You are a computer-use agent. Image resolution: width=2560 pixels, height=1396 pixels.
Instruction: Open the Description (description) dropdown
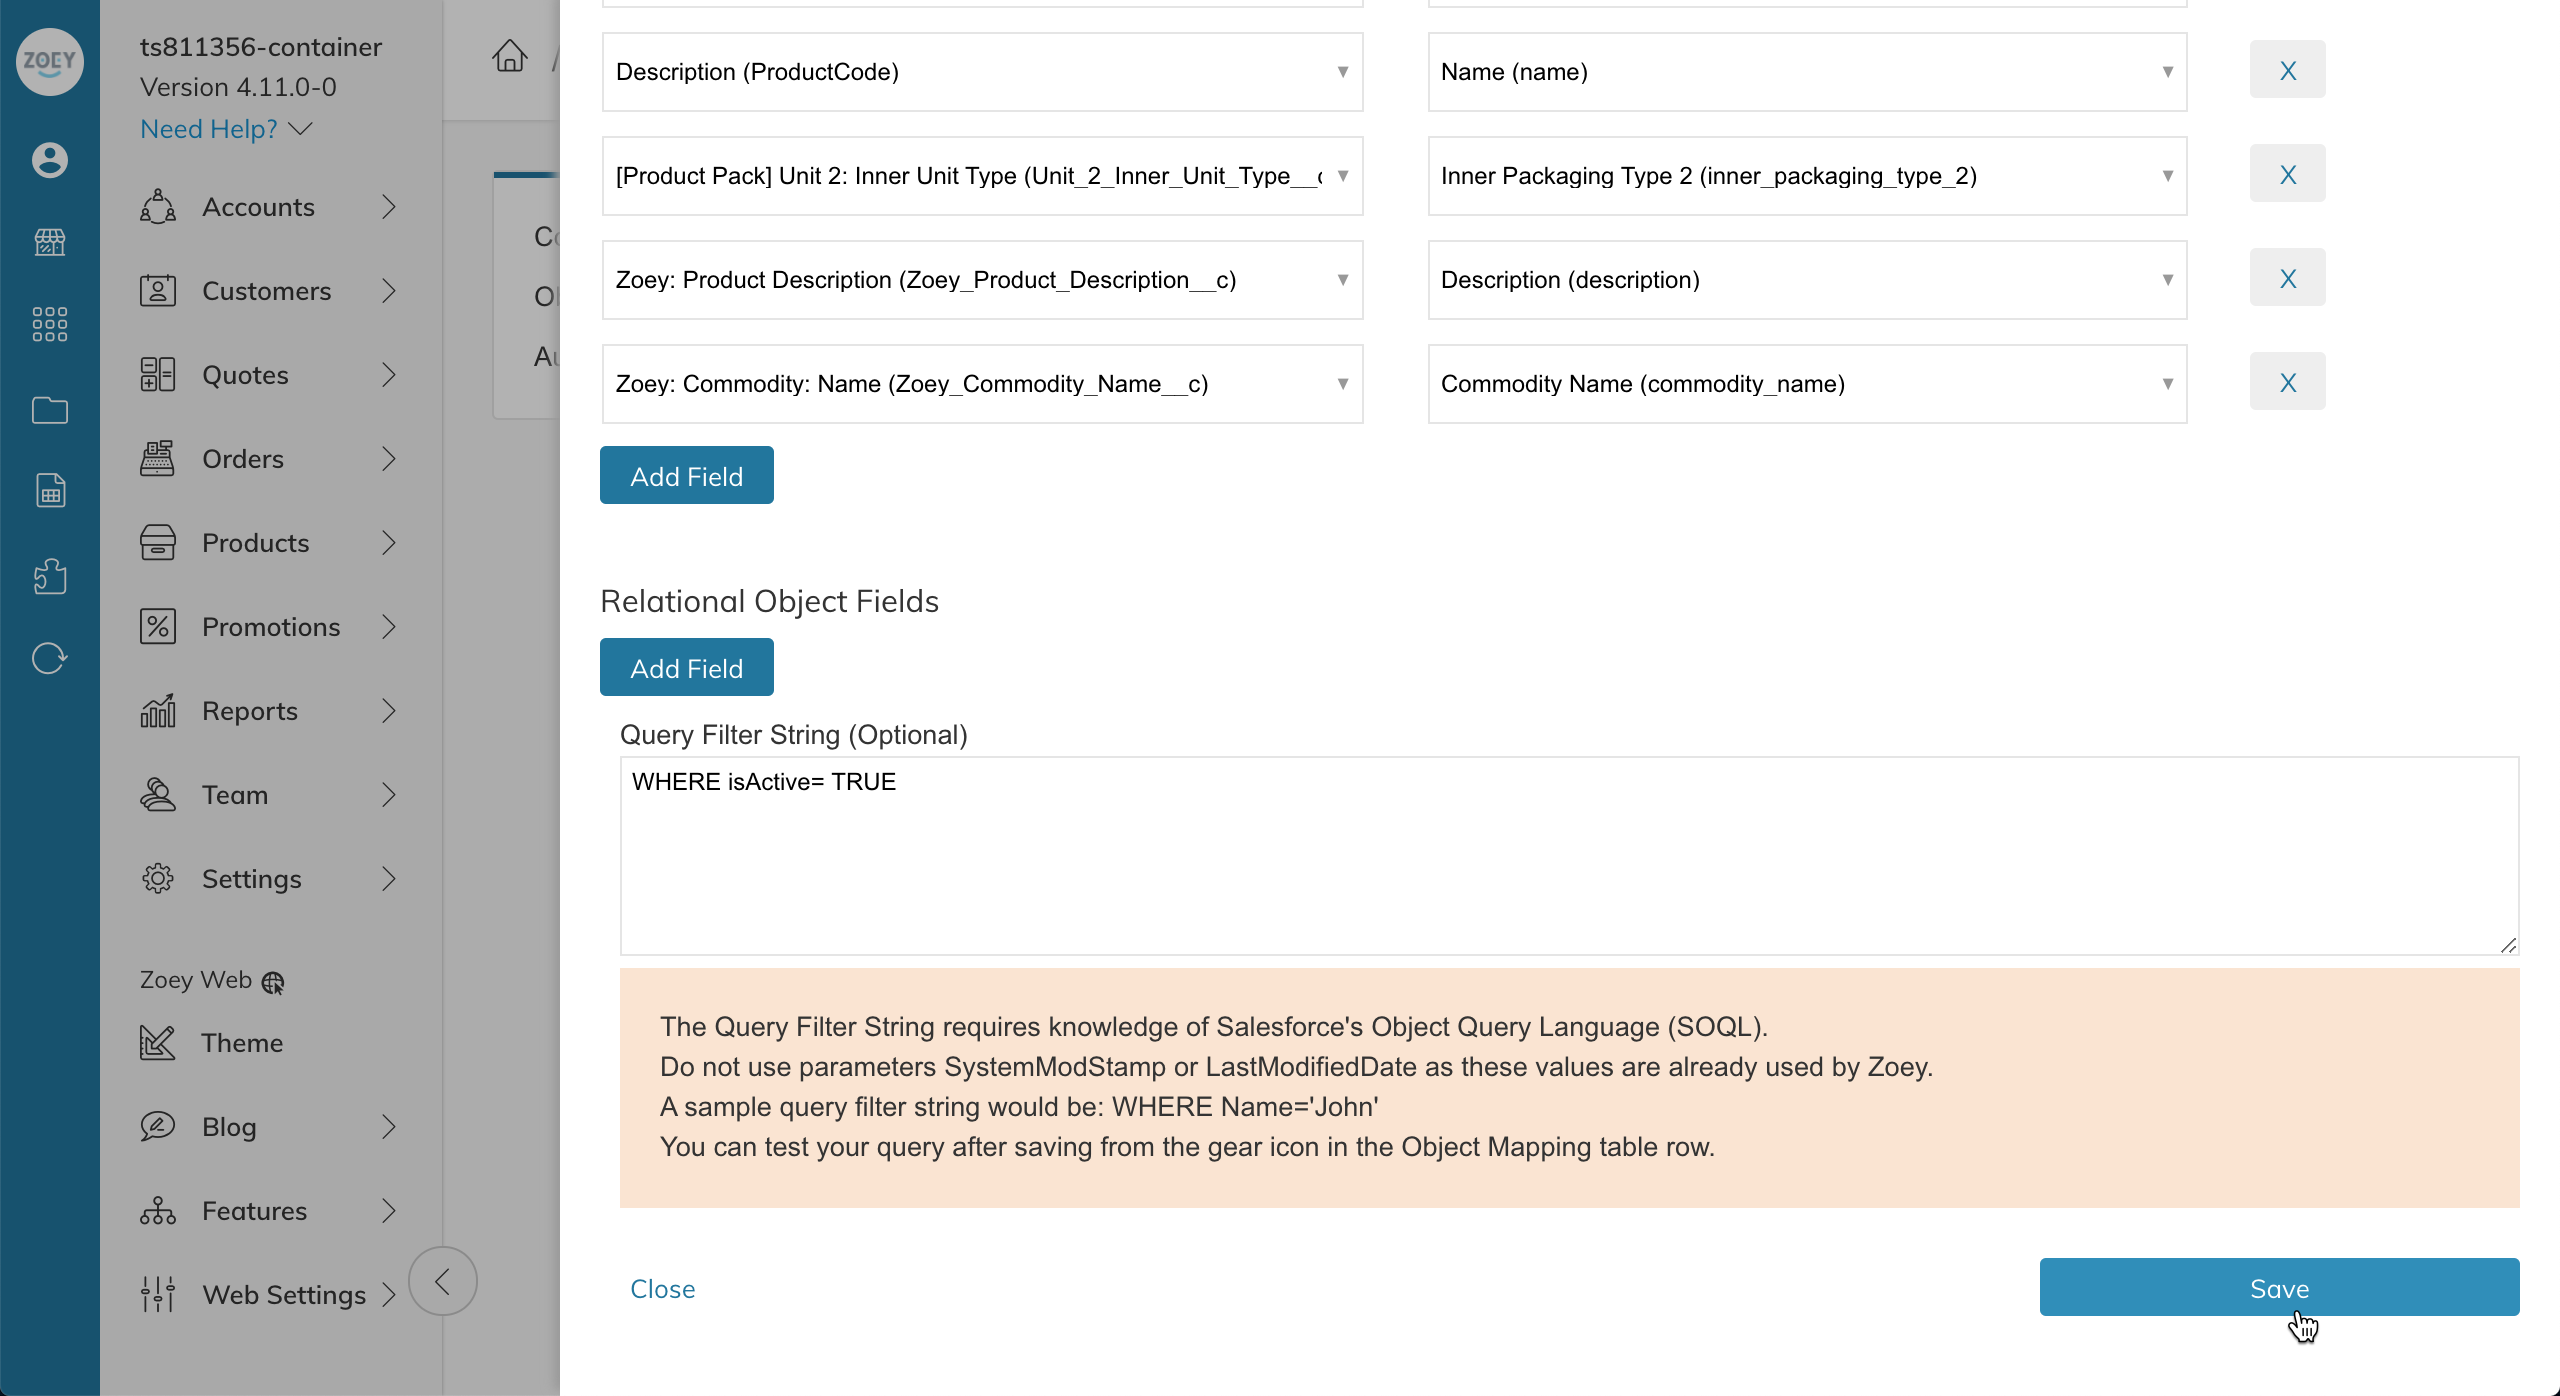[1807, 280]
